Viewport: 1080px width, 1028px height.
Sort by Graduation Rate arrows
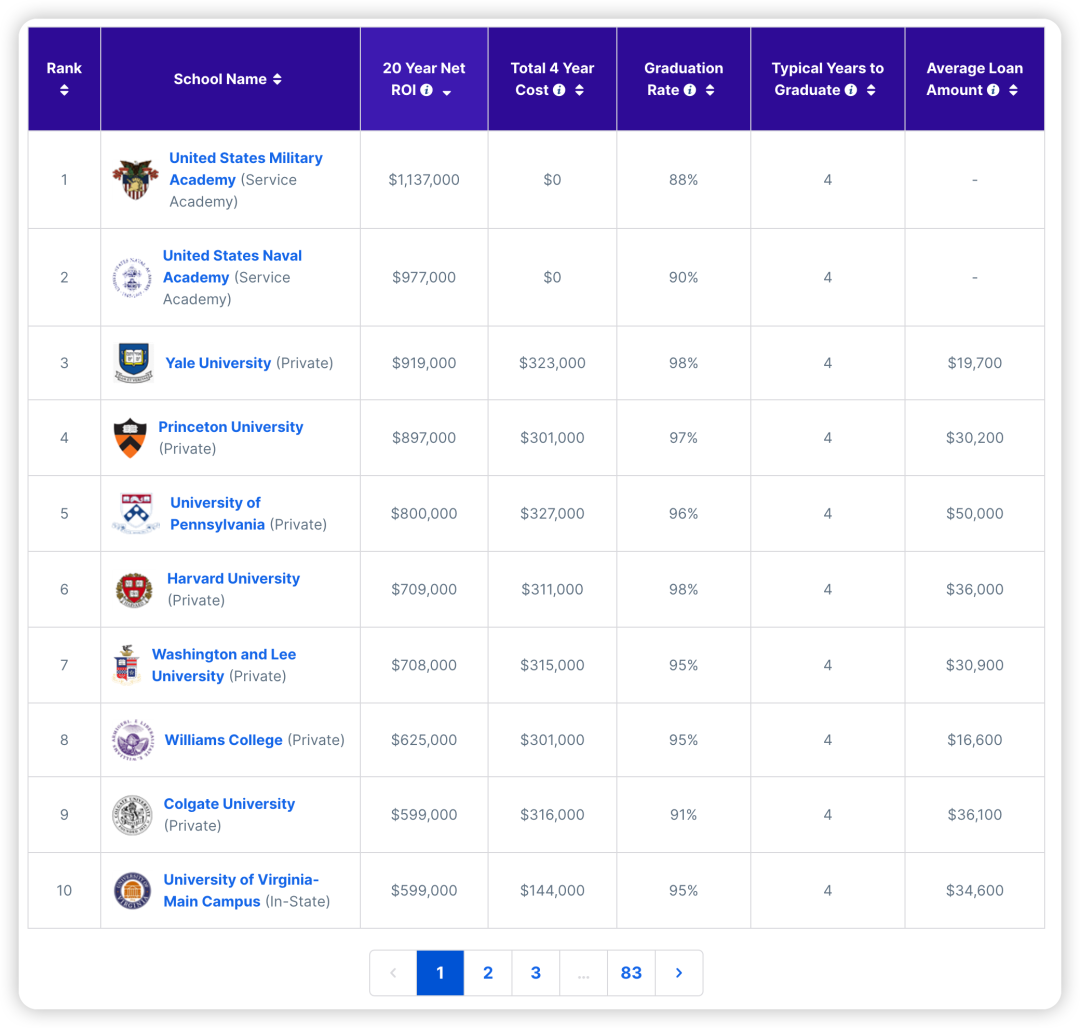[709, 90]
